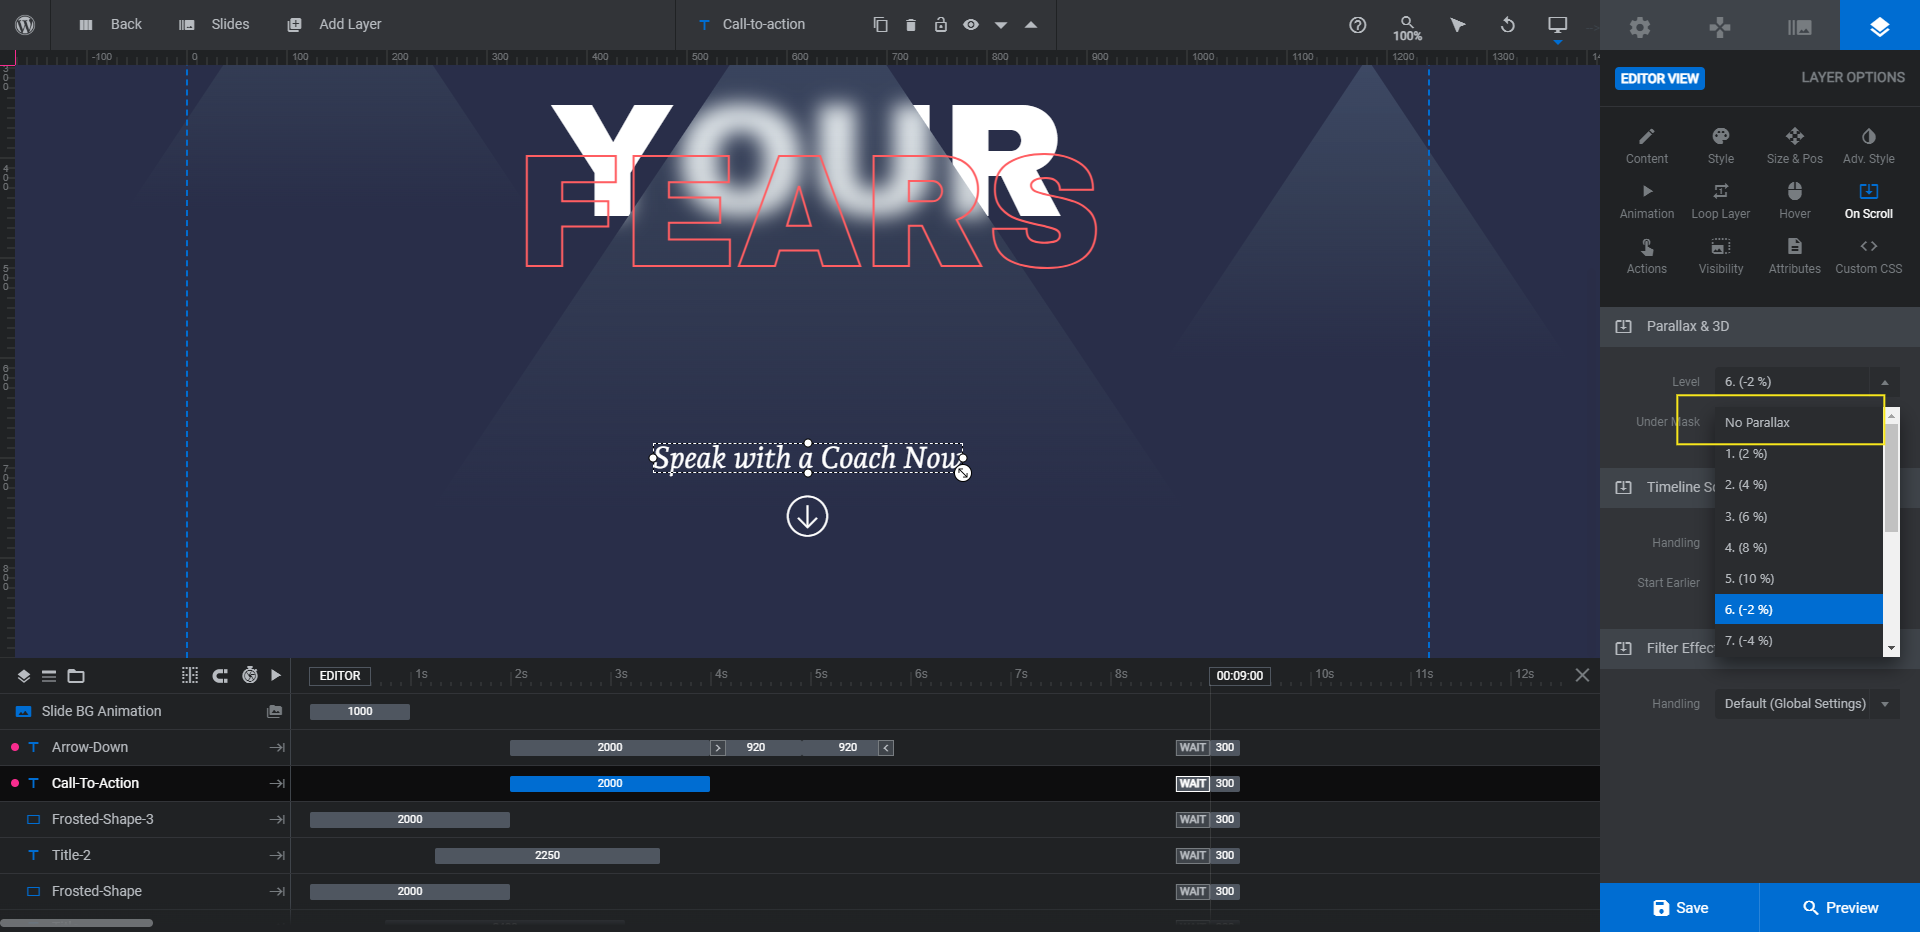Click the timeline layers stack icon
The height and width of the screenshot is (932, 1920).
(x=24, y=676)
